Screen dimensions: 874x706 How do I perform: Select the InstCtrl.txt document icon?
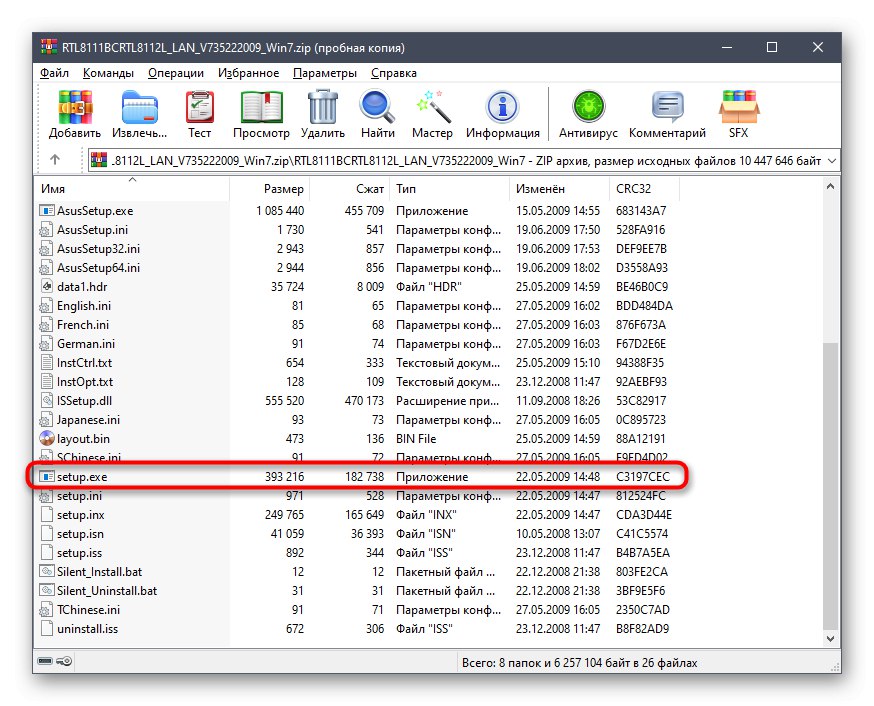47,363
